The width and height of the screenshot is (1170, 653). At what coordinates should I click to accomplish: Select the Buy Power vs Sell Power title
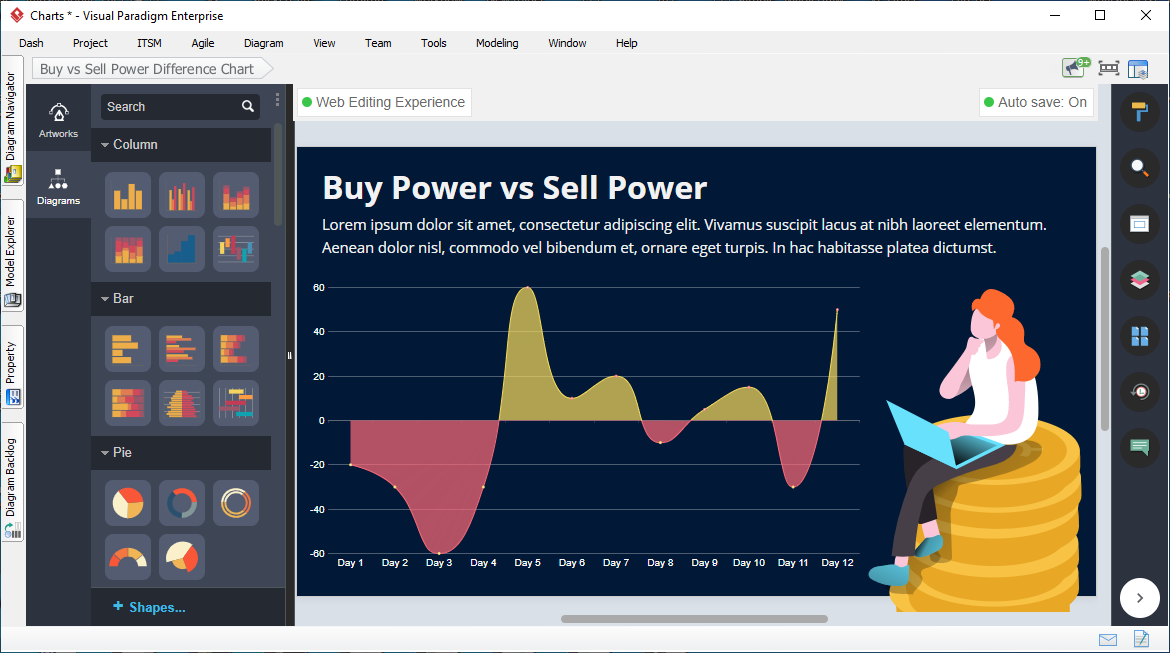click(x=514, y=188)
